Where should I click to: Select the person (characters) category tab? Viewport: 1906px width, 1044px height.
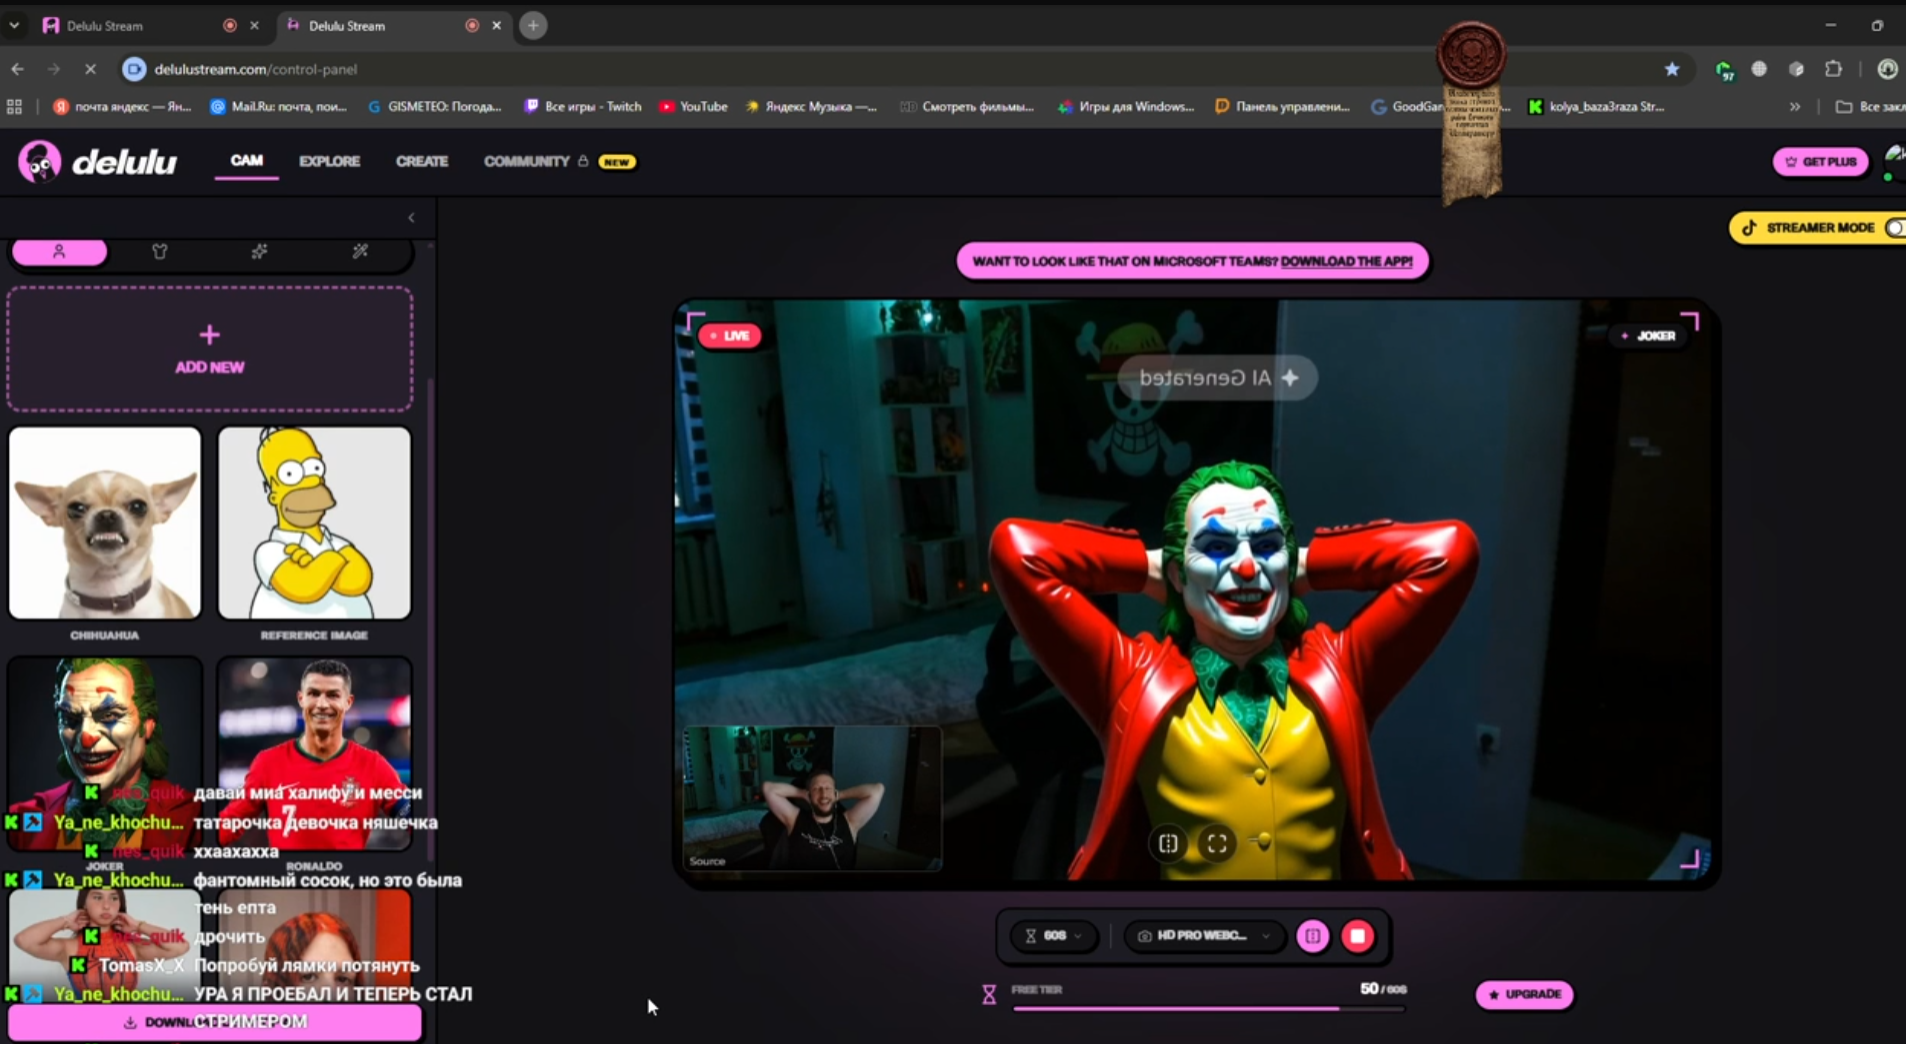[59, 252]
